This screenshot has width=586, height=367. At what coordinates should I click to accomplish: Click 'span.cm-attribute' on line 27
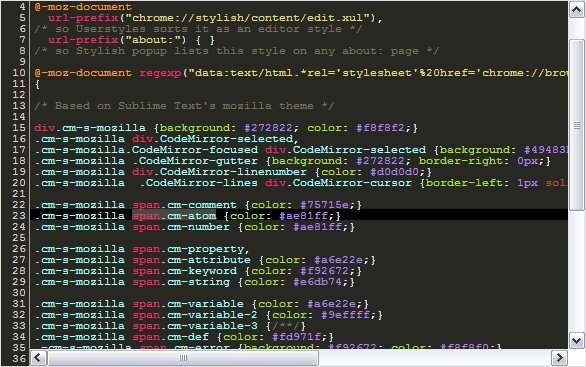191,260
